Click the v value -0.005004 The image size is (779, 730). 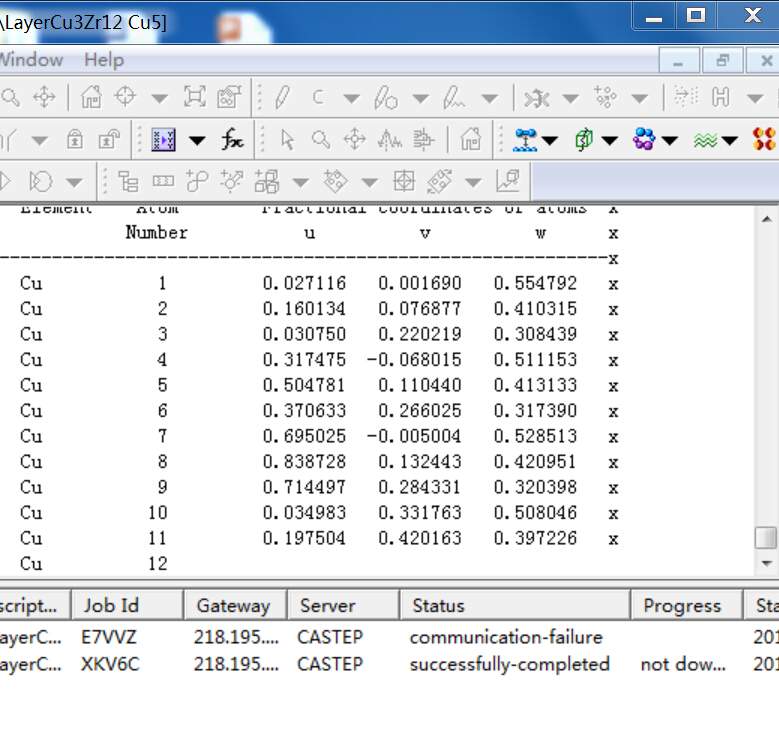[414, 436]
